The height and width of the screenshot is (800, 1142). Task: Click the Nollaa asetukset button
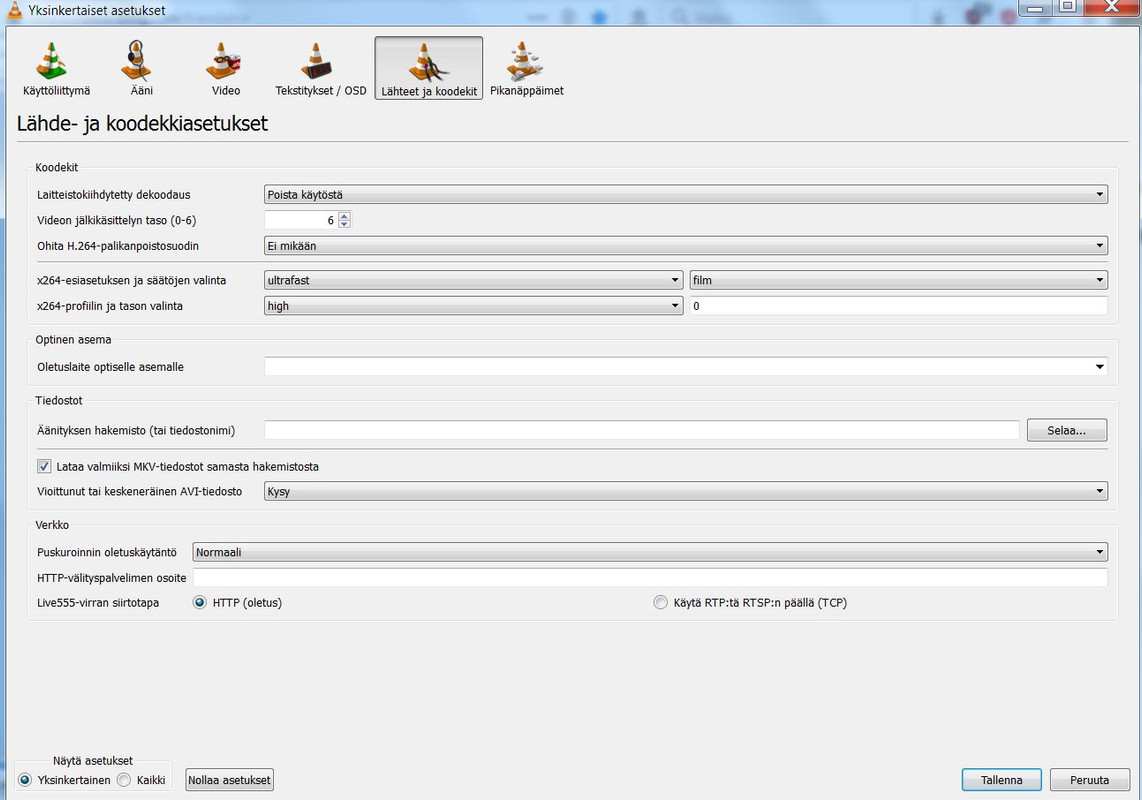229,780
